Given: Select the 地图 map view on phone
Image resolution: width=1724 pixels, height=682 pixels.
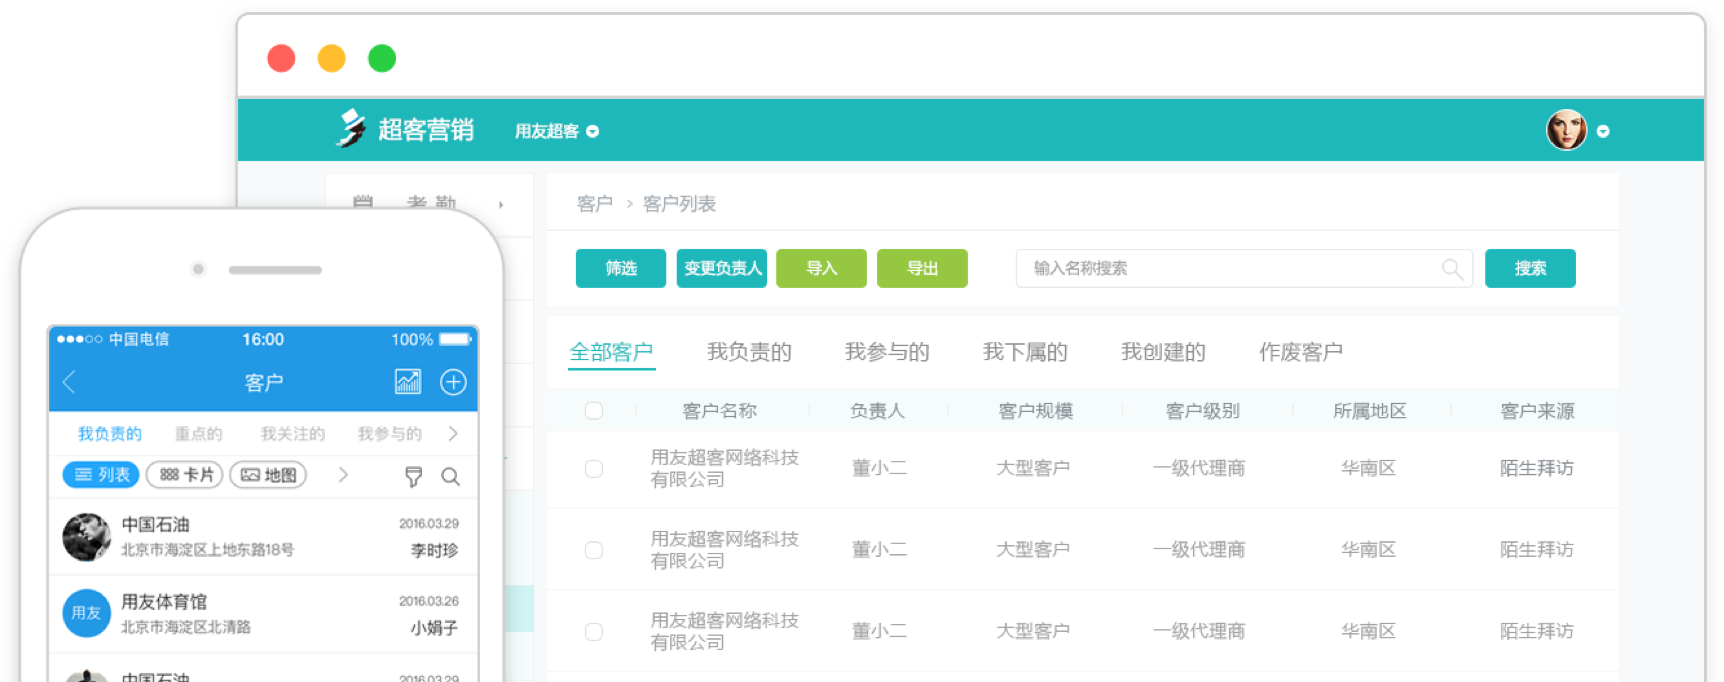Looking at the screenshot, I should coord(268,475).
